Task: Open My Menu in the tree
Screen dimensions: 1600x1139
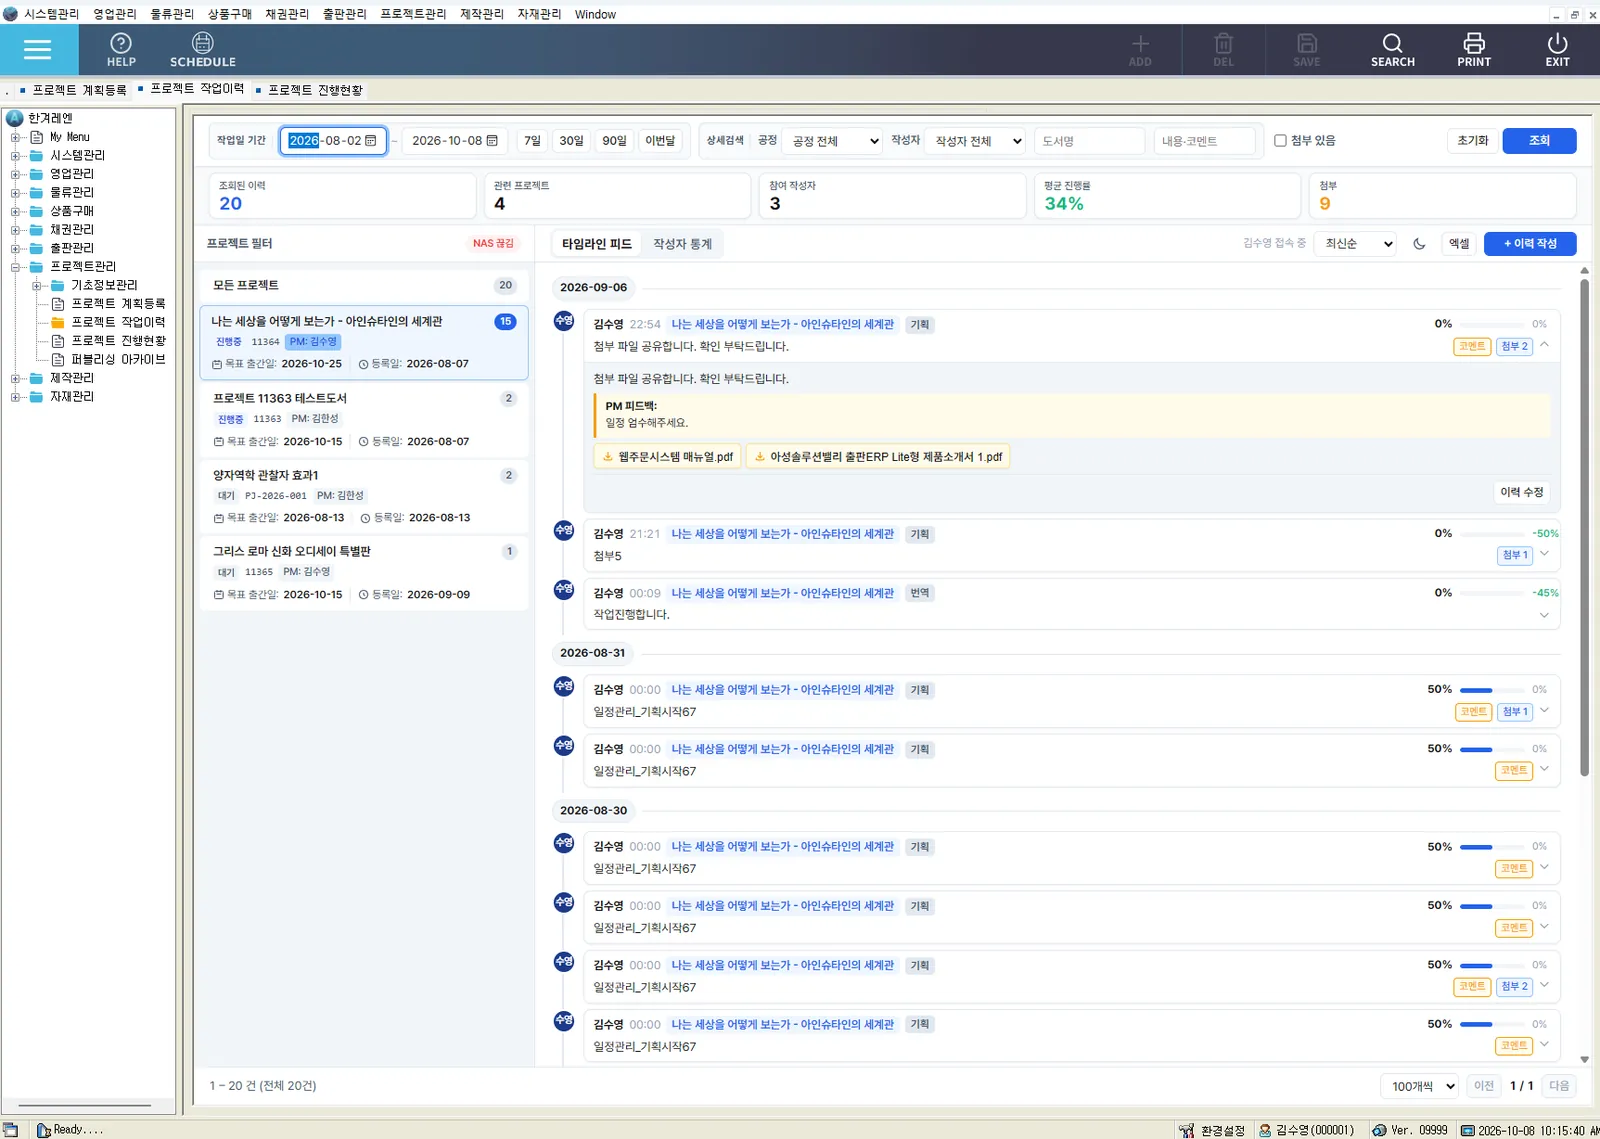Action: click(x=69, y=137)
